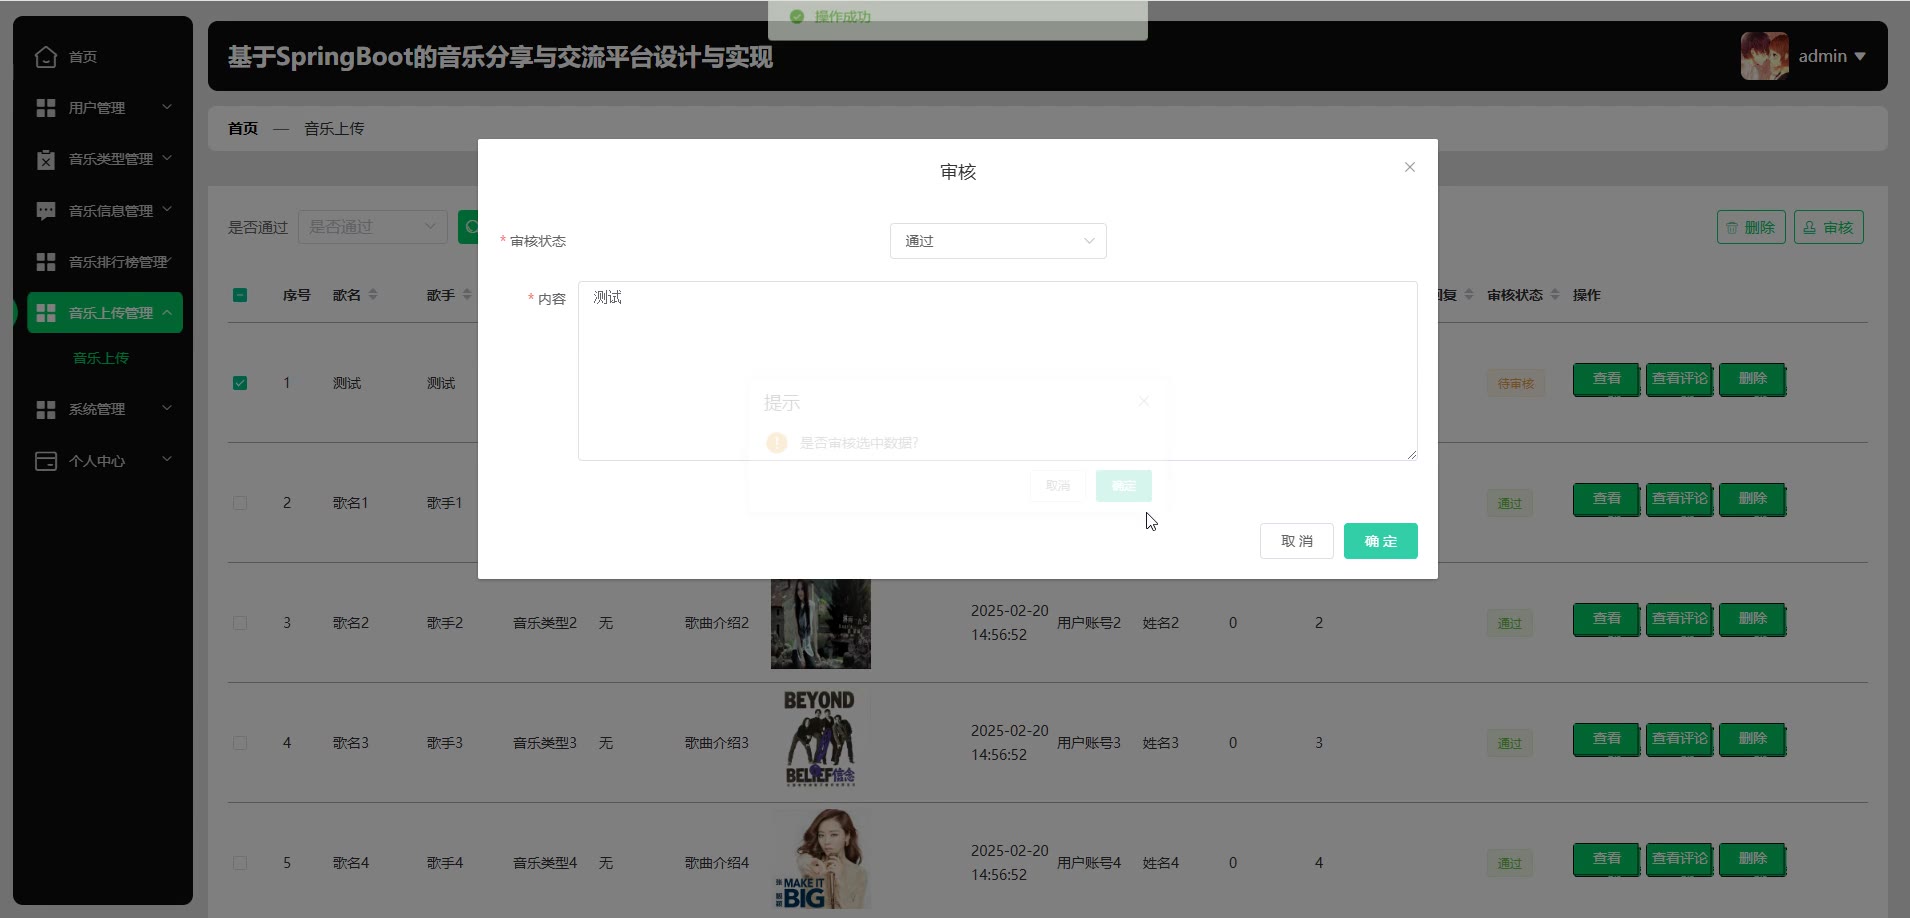Check the row 4 歌名3 checkbox
Viewport: 1910px width, 918px height.
point(240,743)
